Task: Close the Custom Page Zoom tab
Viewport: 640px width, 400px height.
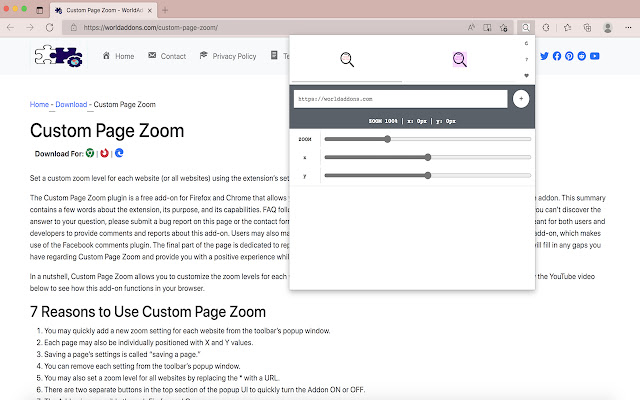Action: [150, 11]
